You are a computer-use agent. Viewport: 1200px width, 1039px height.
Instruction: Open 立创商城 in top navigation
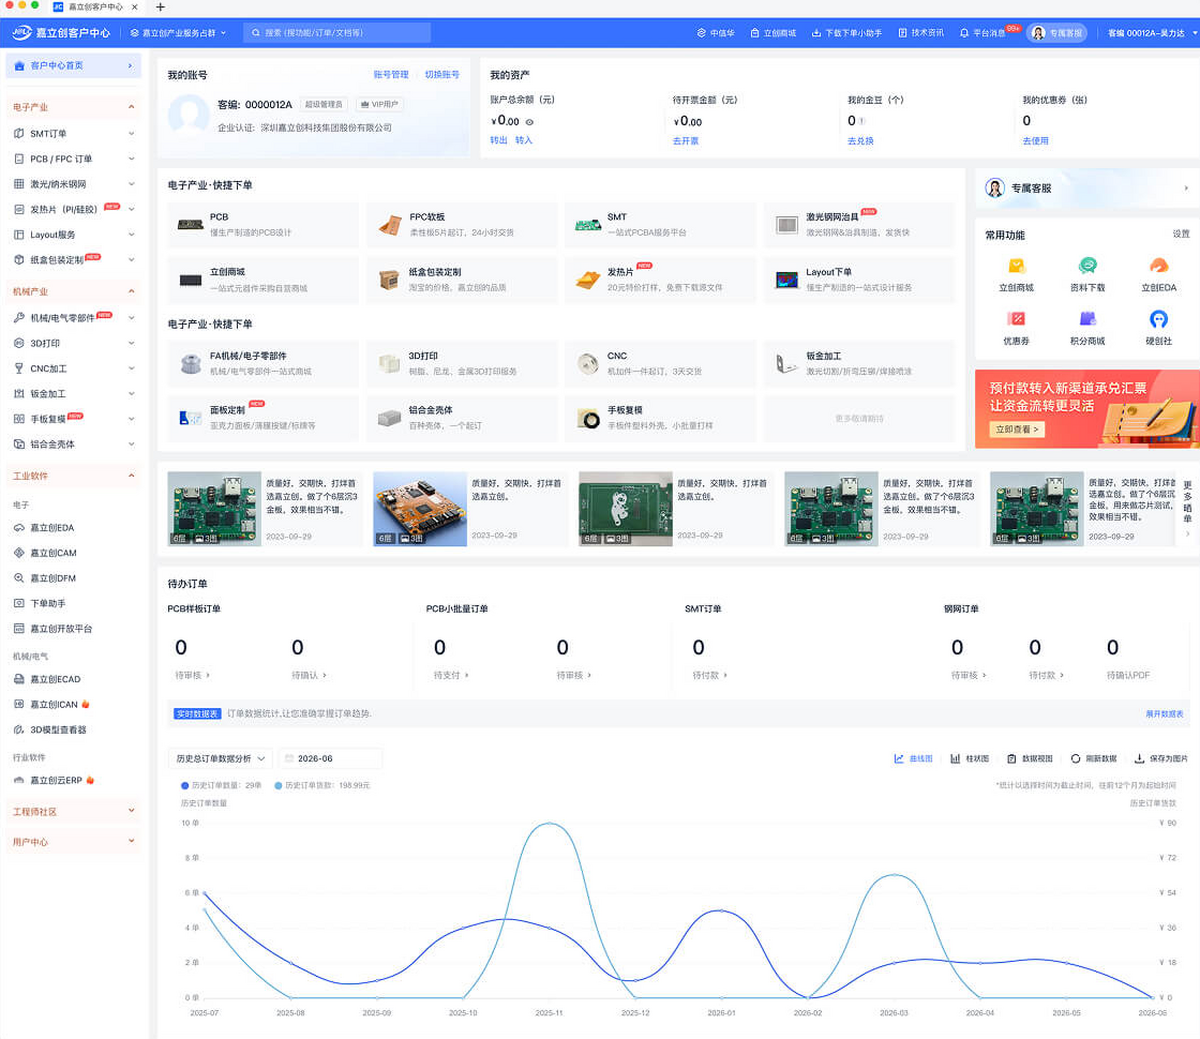pyautogui.click(x=773, y=33)
